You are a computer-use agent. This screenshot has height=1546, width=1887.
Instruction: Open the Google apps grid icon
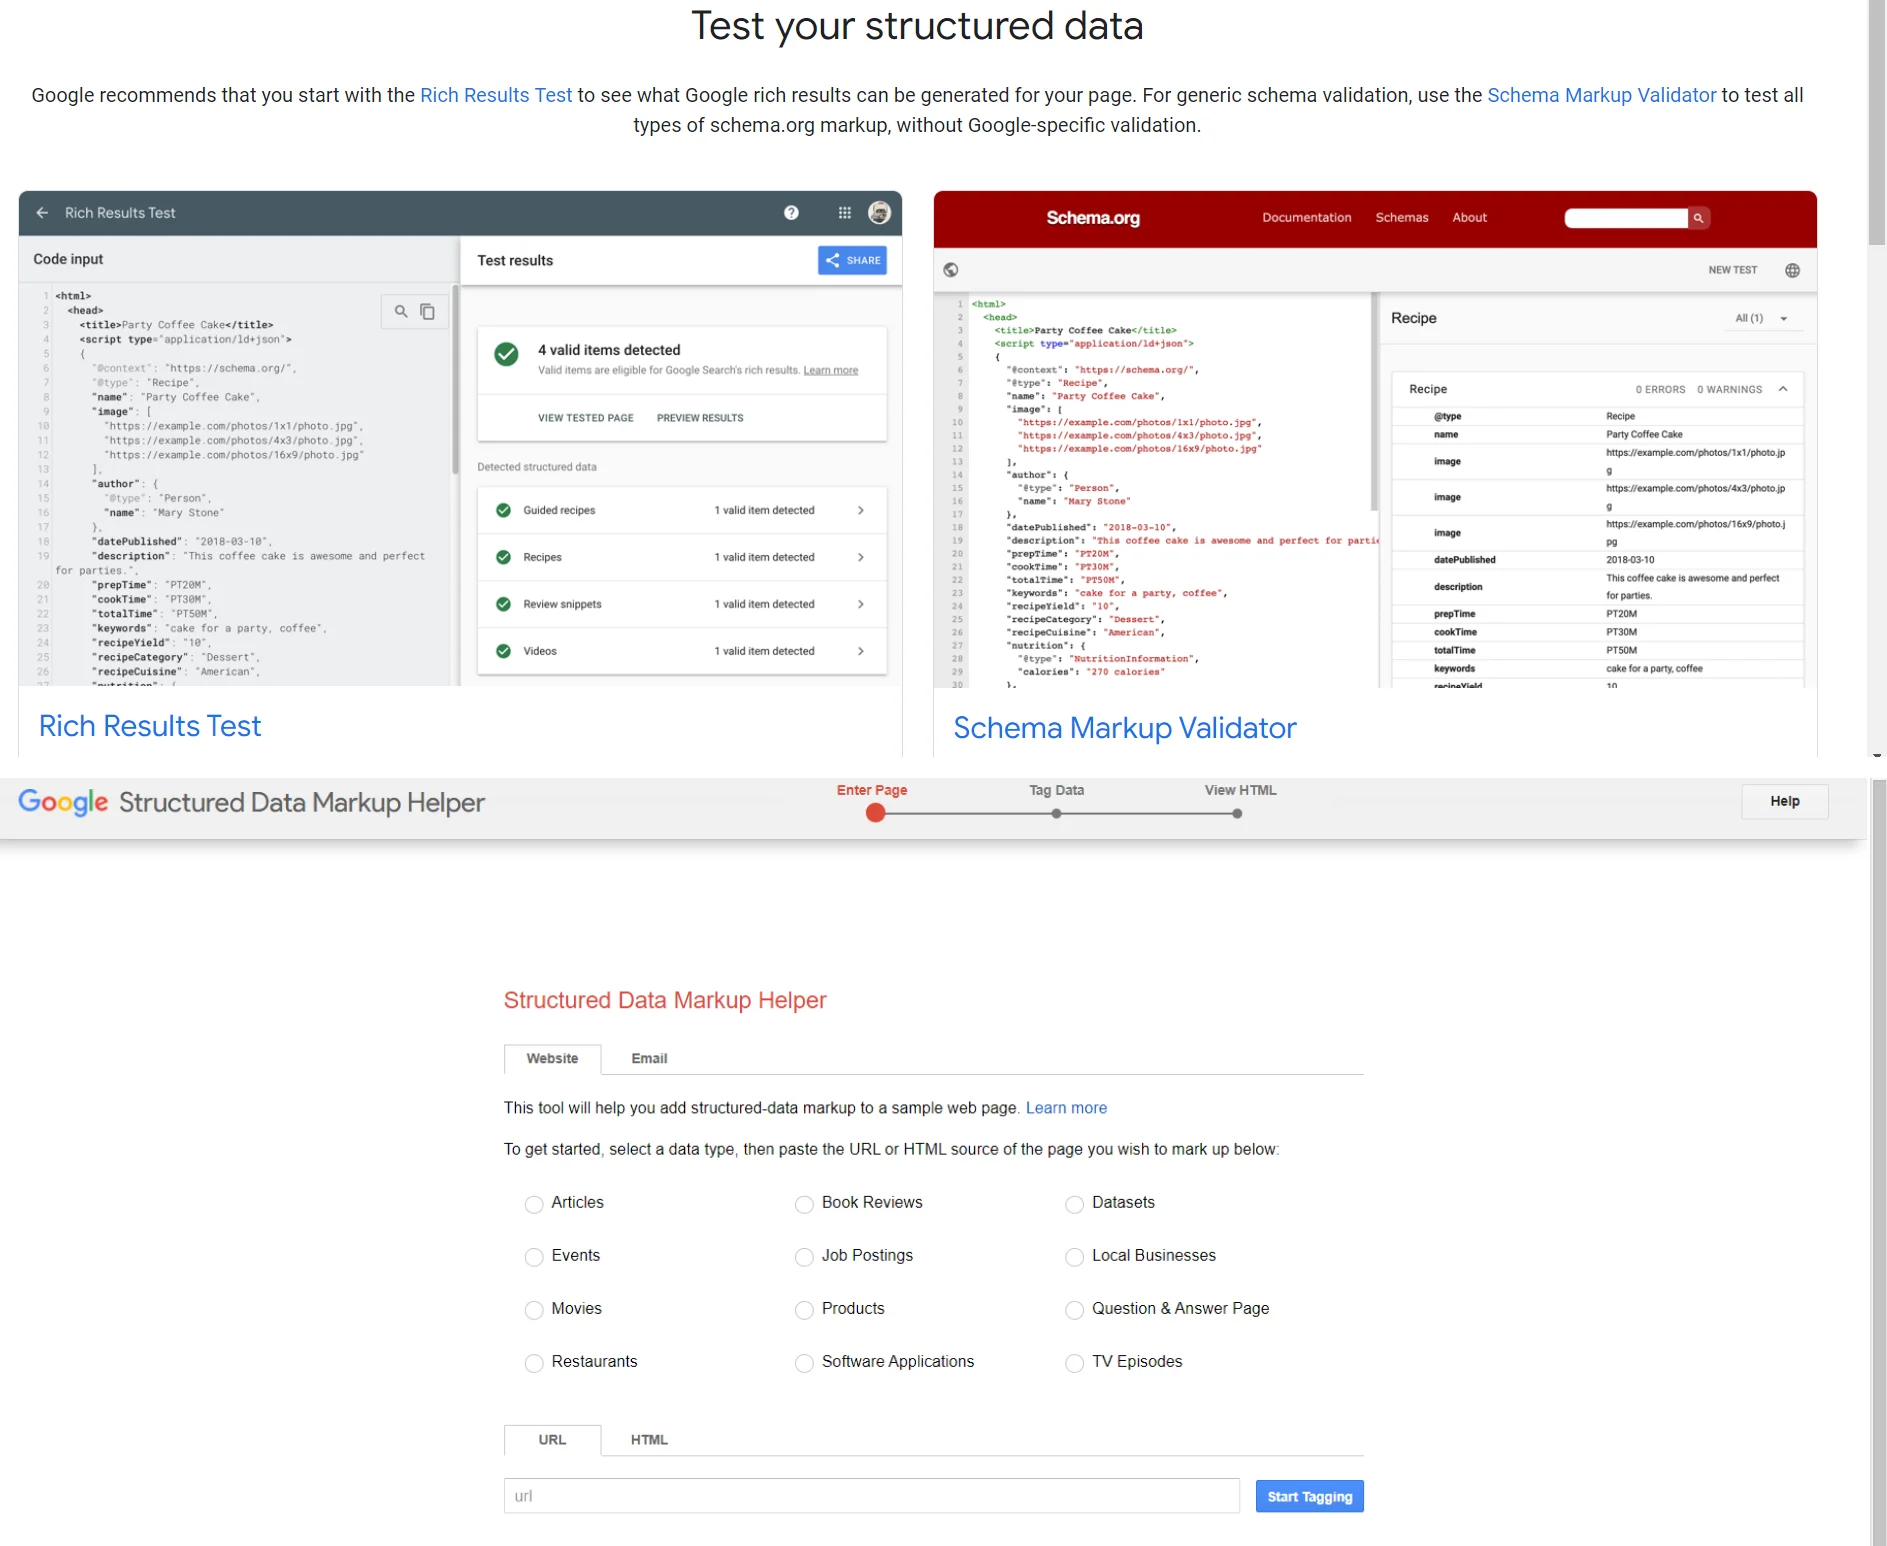click(845, 213)
